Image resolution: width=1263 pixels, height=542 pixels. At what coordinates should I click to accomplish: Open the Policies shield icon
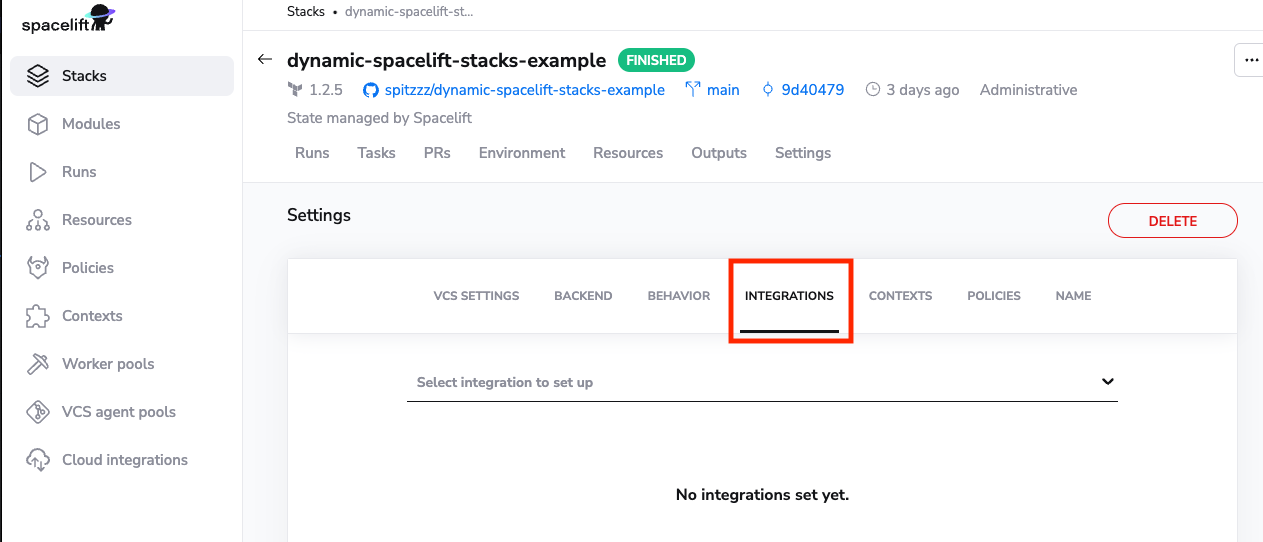(38, 268)
